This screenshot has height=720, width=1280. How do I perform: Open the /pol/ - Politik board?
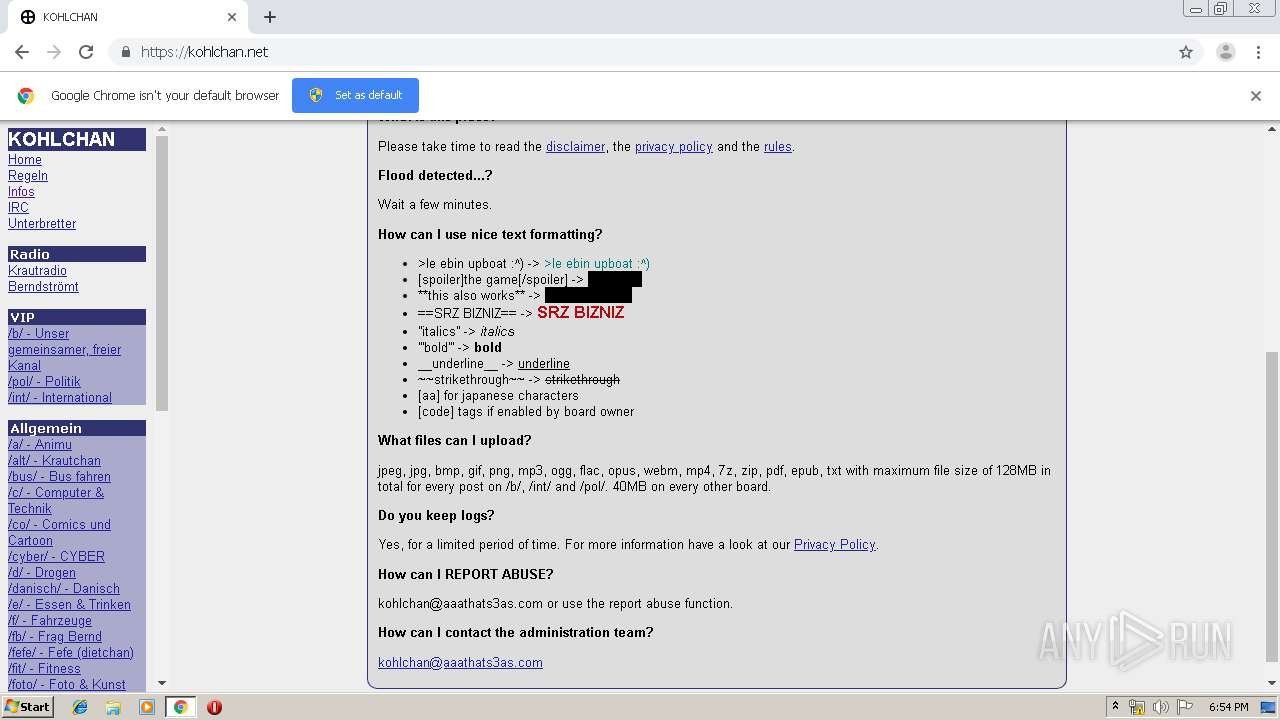coord(44,381)
